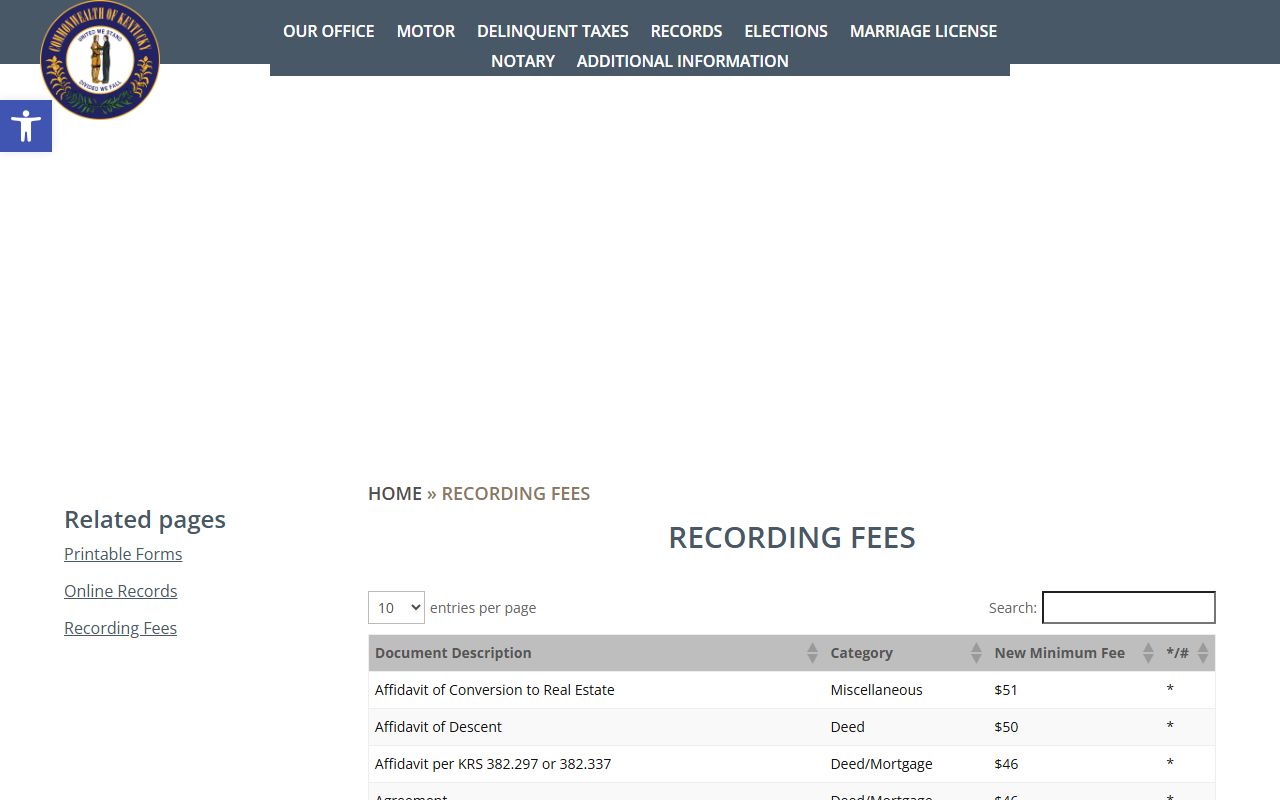Viewport: 1280px width, 800px height.
Task: Go to Online Records page
Action: point(121,591)
